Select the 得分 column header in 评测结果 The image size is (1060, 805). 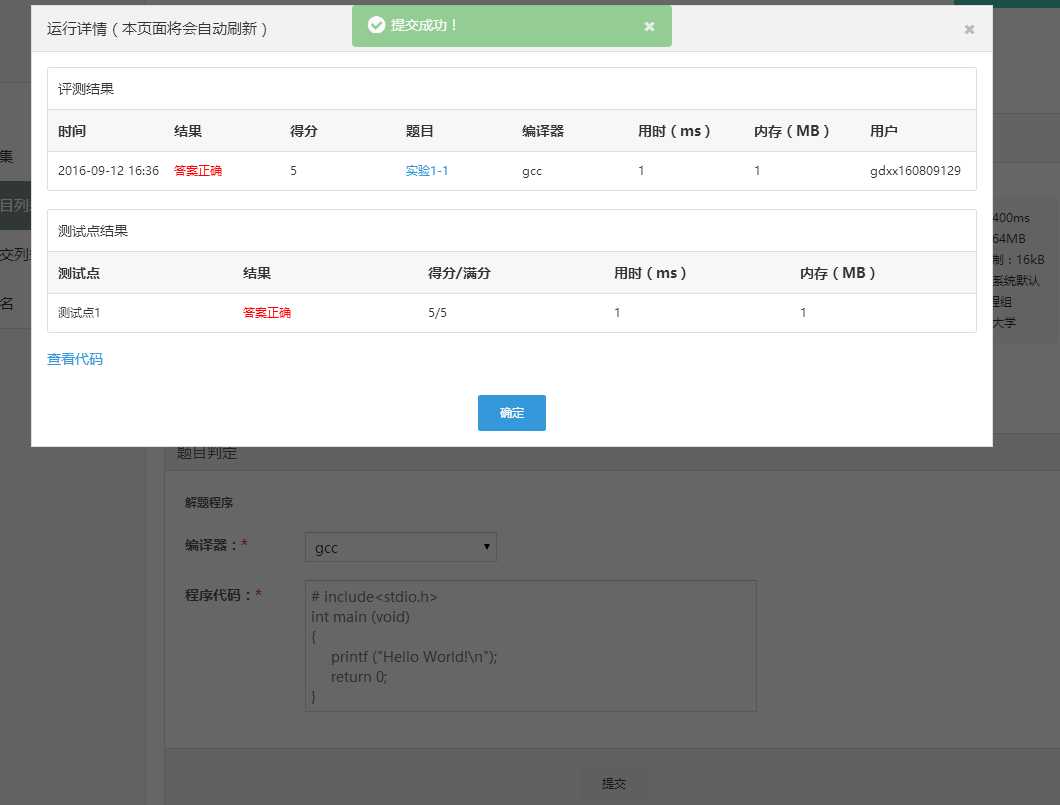304,131
